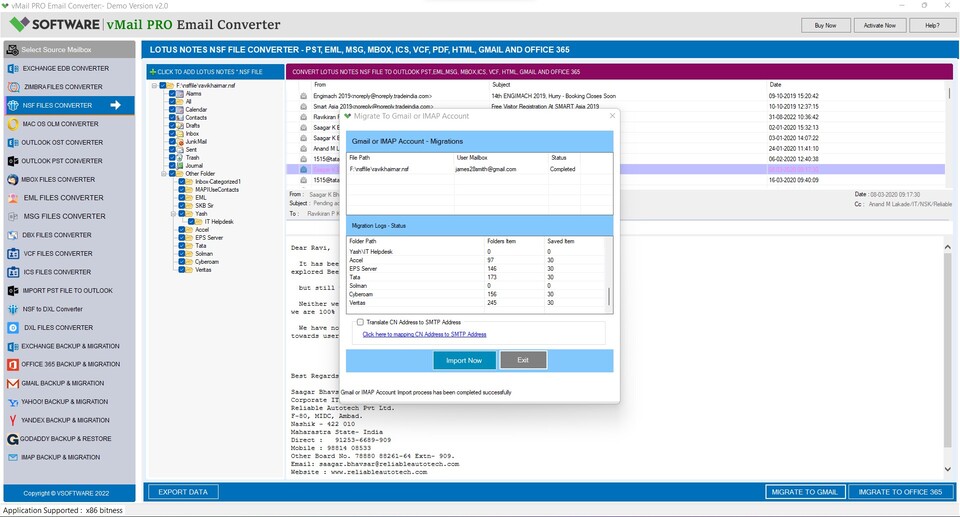Select the Smart Asia 2019 email row
The height and width of the screenshot is (517, 960).
click(x=617, y=107)
